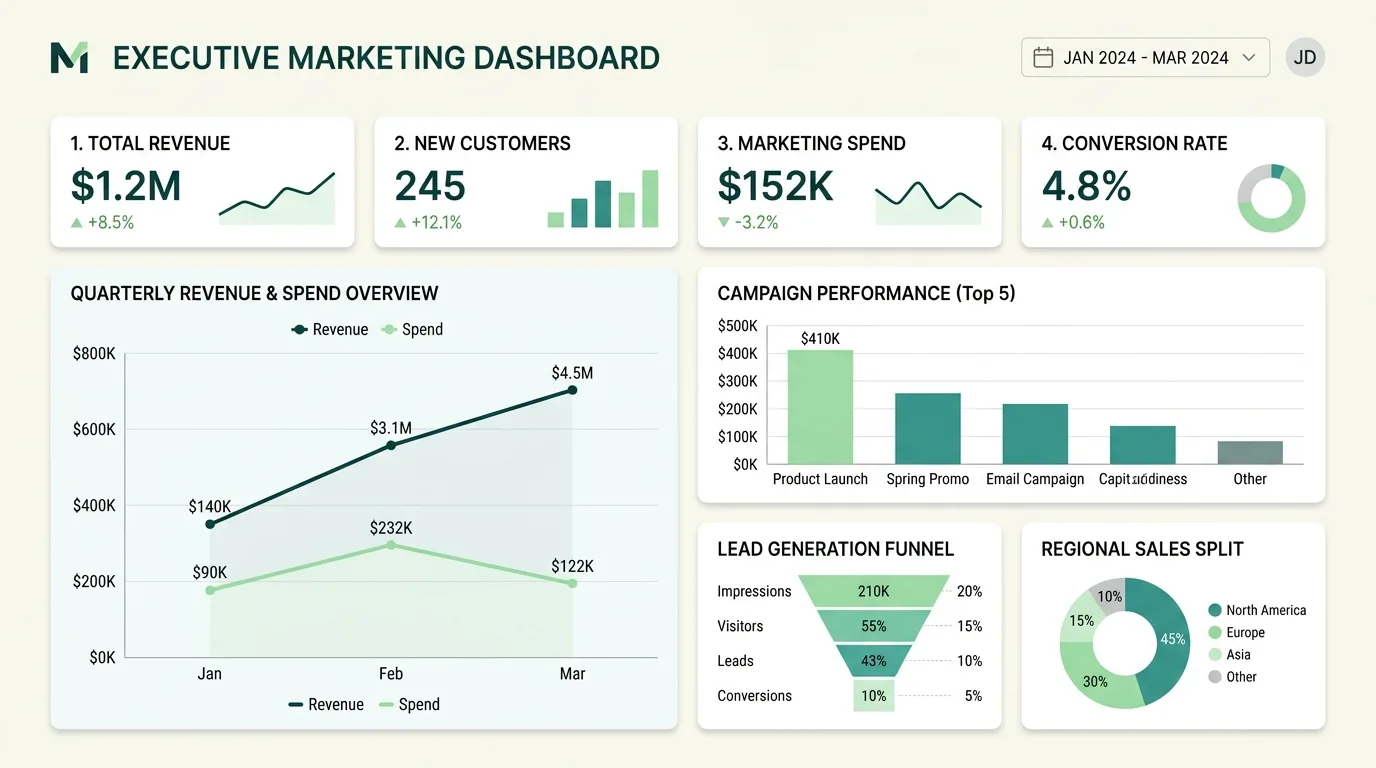Toggle Revenue in the legend below the line chart

tap(326, 704)
